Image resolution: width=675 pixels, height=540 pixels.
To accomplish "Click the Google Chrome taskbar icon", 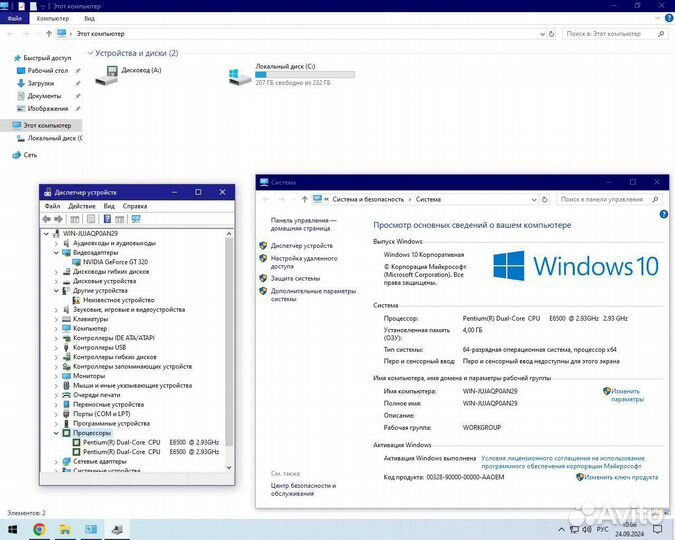I will click(x=40, y=529).
